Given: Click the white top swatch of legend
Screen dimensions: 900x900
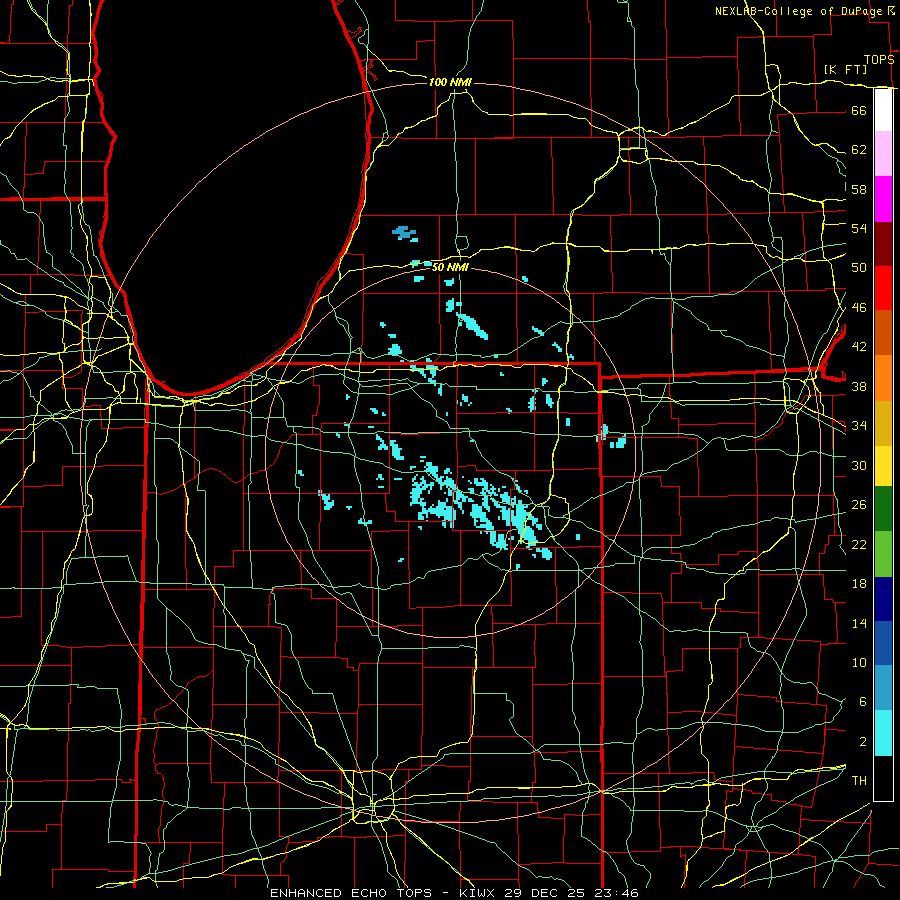Looking at the screenshot, I should tap(883, 110).
